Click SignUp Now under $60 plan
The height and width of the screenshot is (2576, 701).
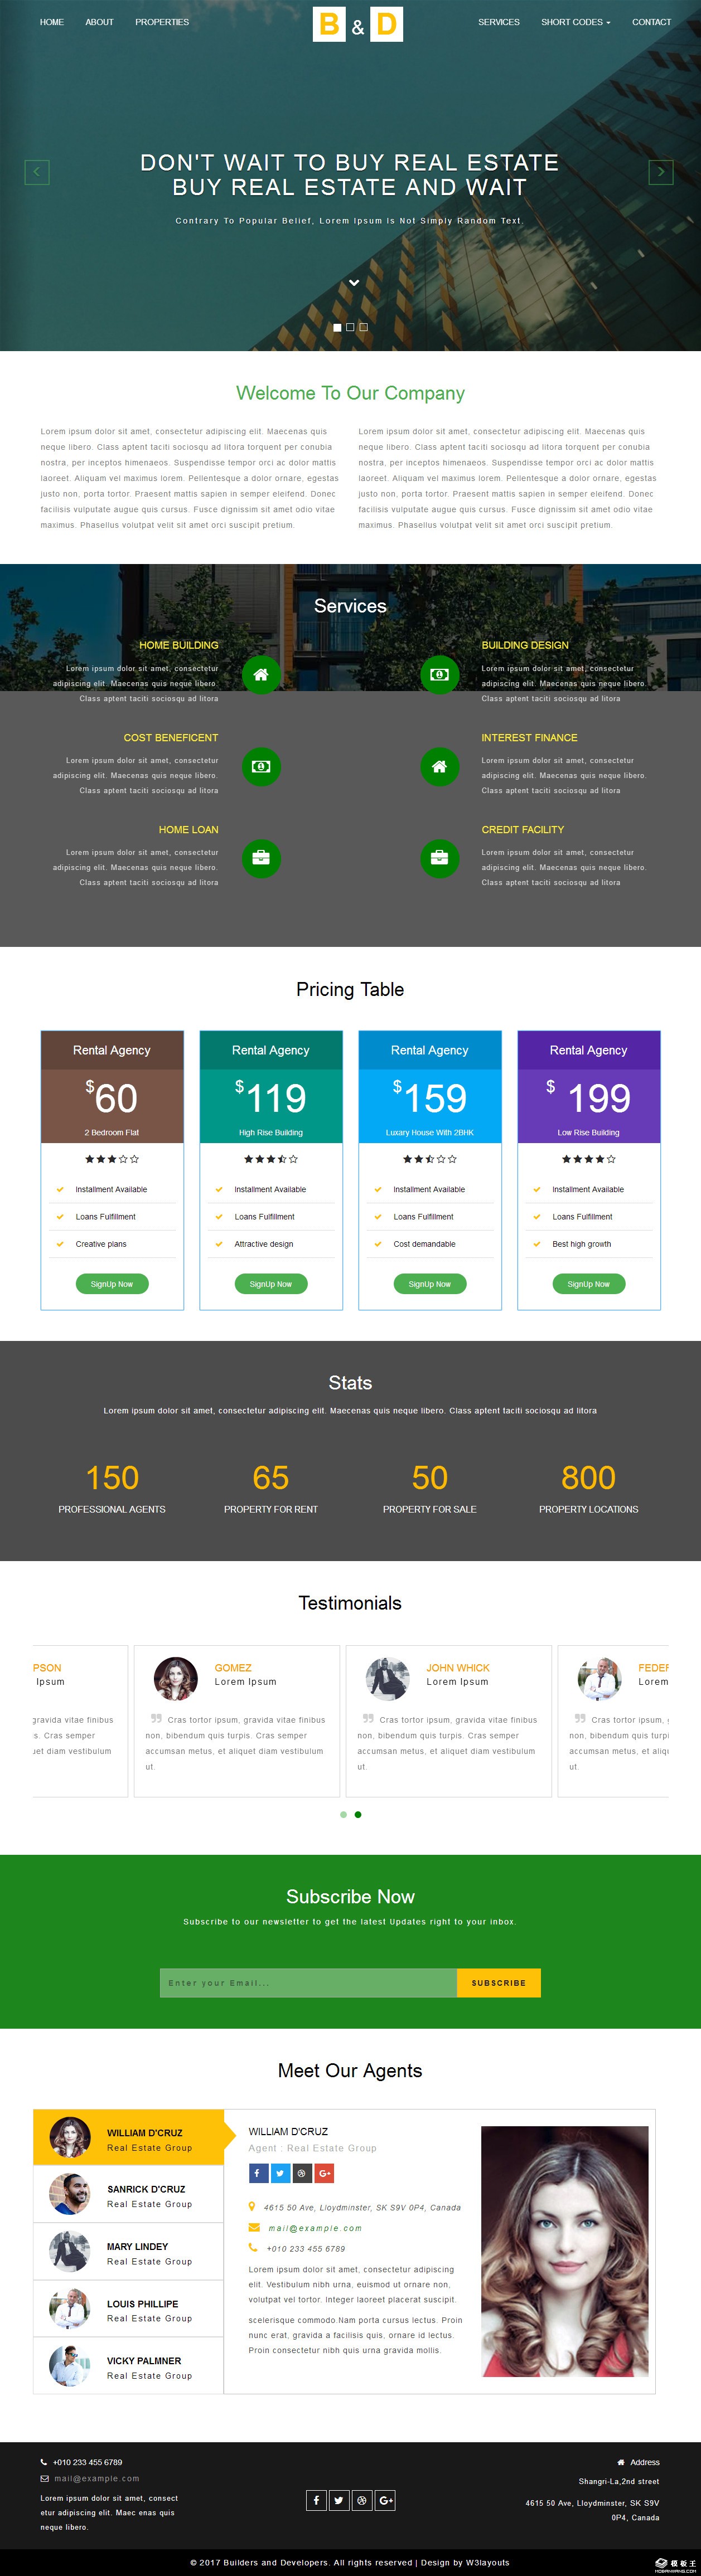pyautogui.click(x=112, y=1284)
